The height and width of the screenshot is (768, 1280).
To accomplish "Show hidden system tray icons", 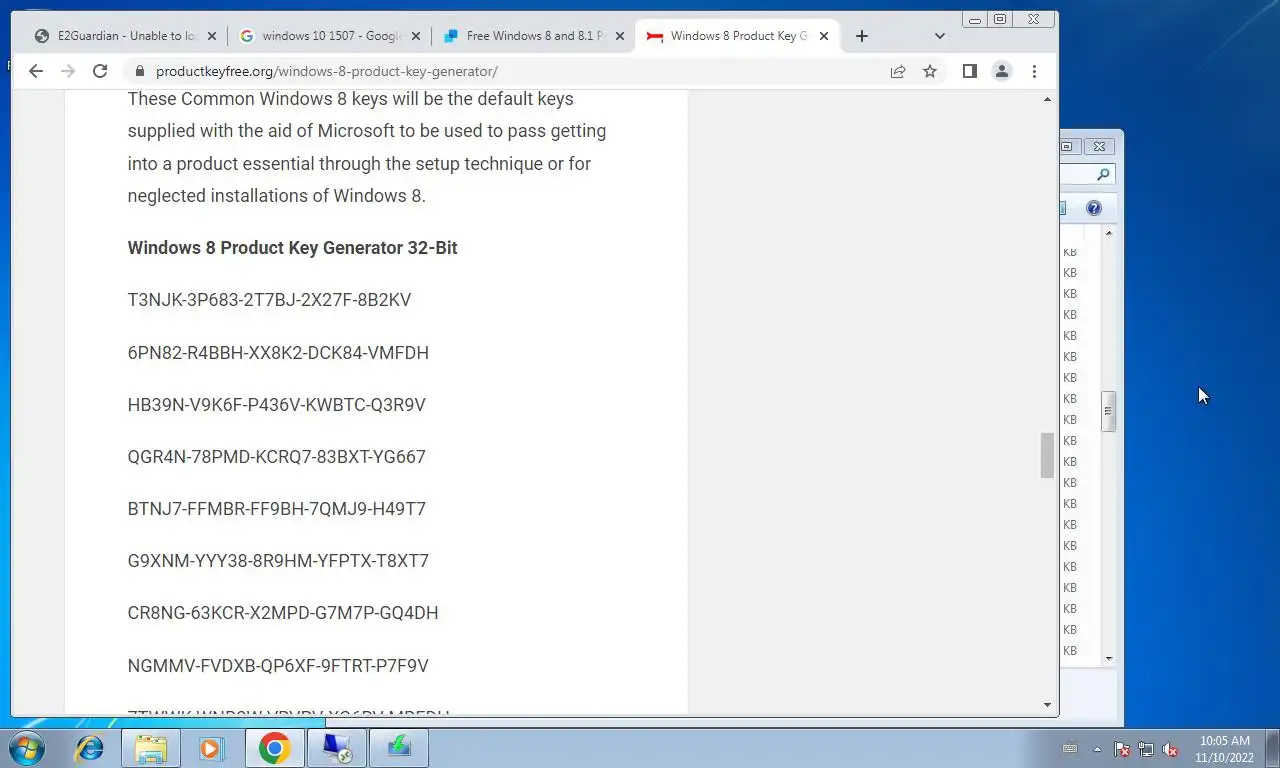I will click(1097, 749).
